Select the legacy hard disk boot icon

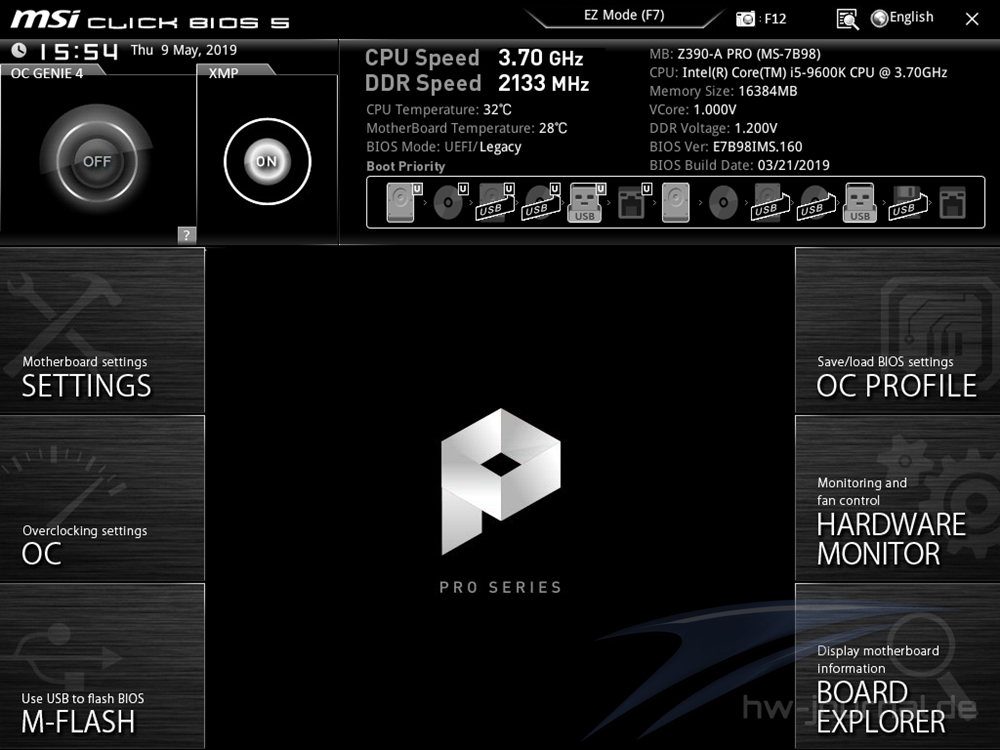(676, 203)
